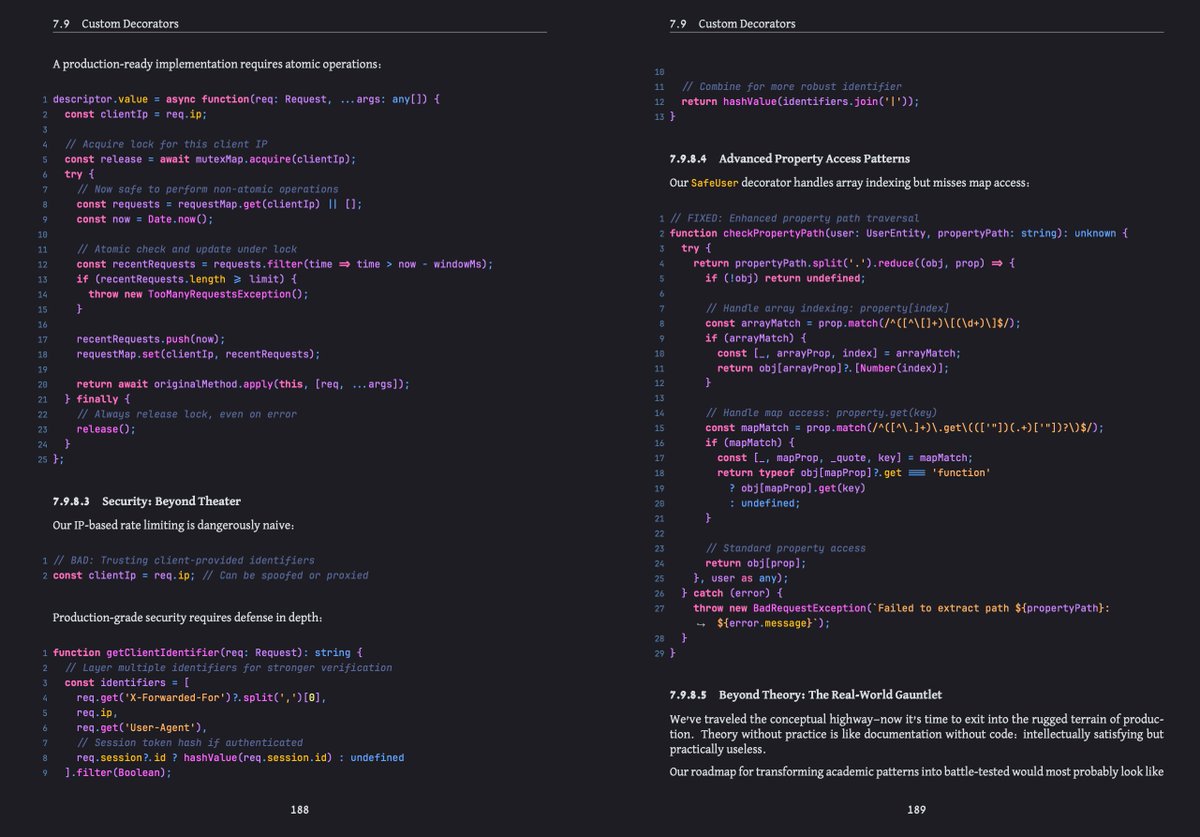1200x837 pixels.
Task: Click the line 'req.session?.id ? hashValue(req.session.id) : undefined'
Action: 240,758
